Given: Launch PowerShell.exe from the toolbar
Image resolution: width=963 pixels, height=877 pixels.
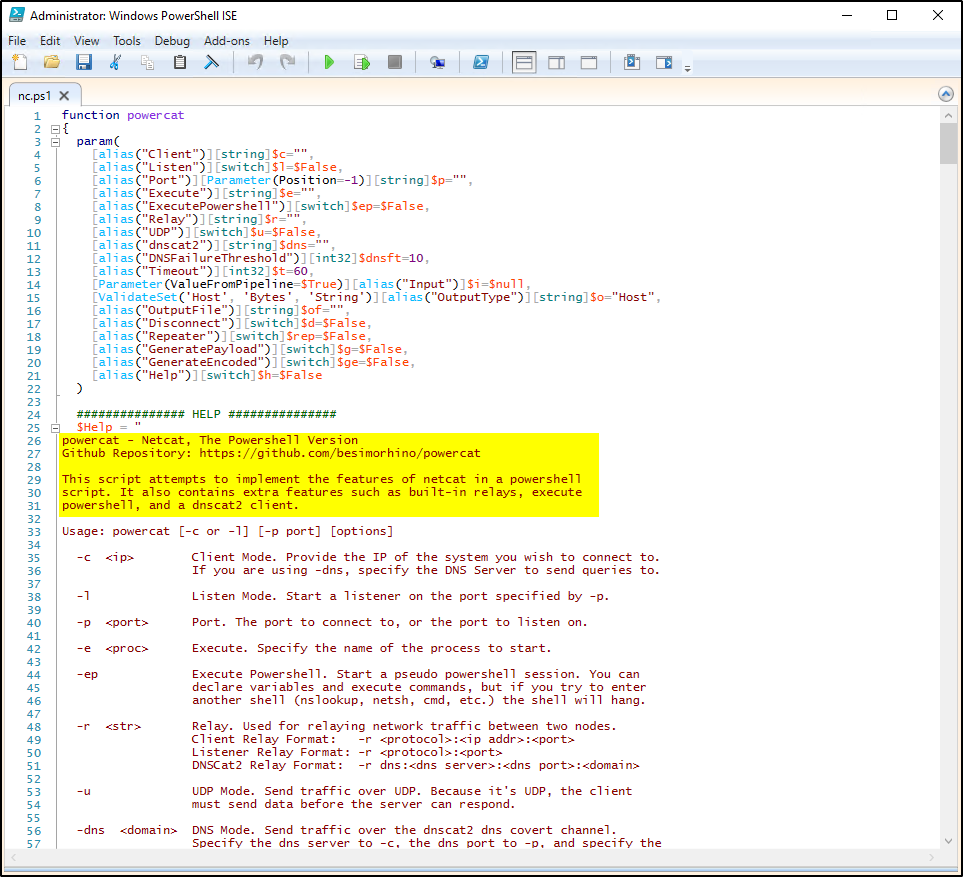Looking at the screenshot, I should 480,62.
